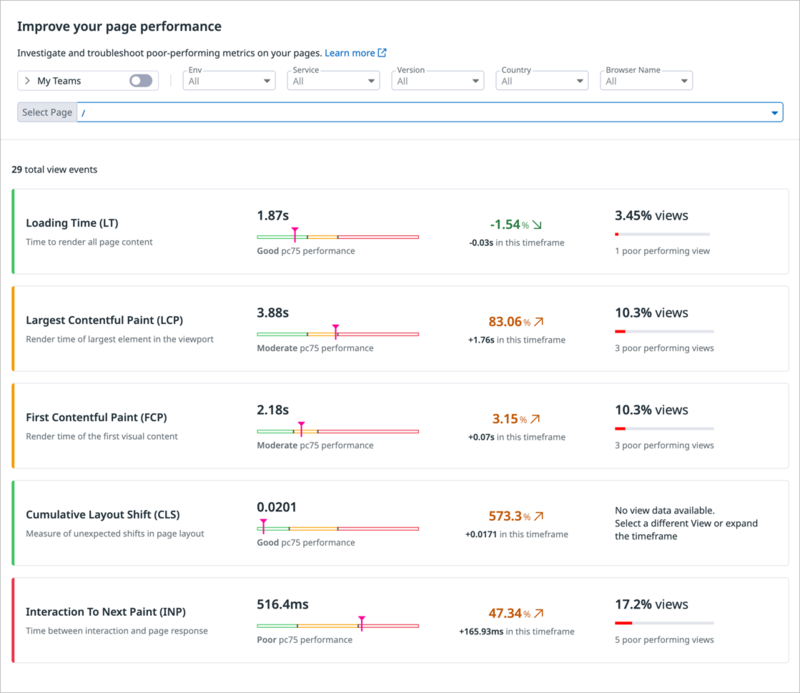The height and width of the screenshot is (693, 800).
Task: Click the downward trend arrow next to -1.54%
Action: click(x=537, y=225)
